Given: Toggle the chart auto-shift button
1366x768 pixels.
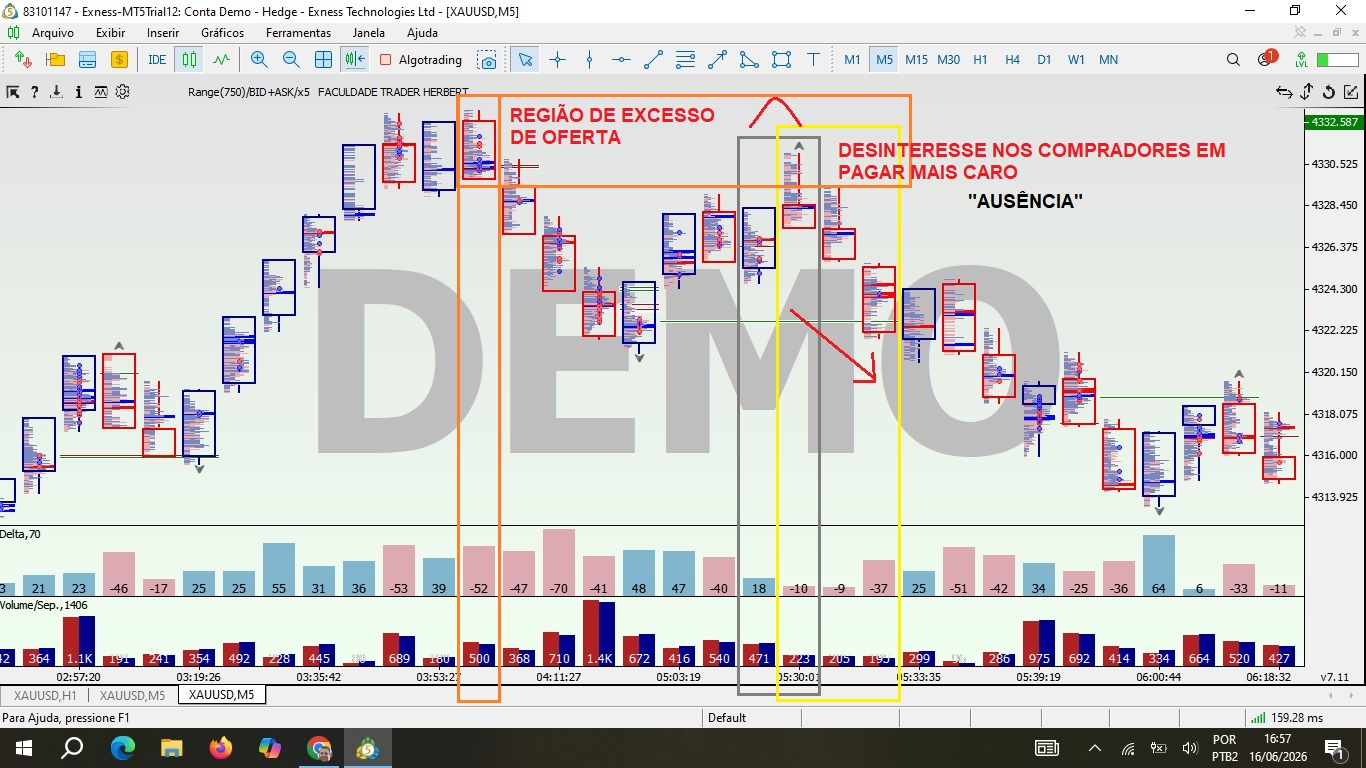Looking at the screenshot, I should 355,60.
